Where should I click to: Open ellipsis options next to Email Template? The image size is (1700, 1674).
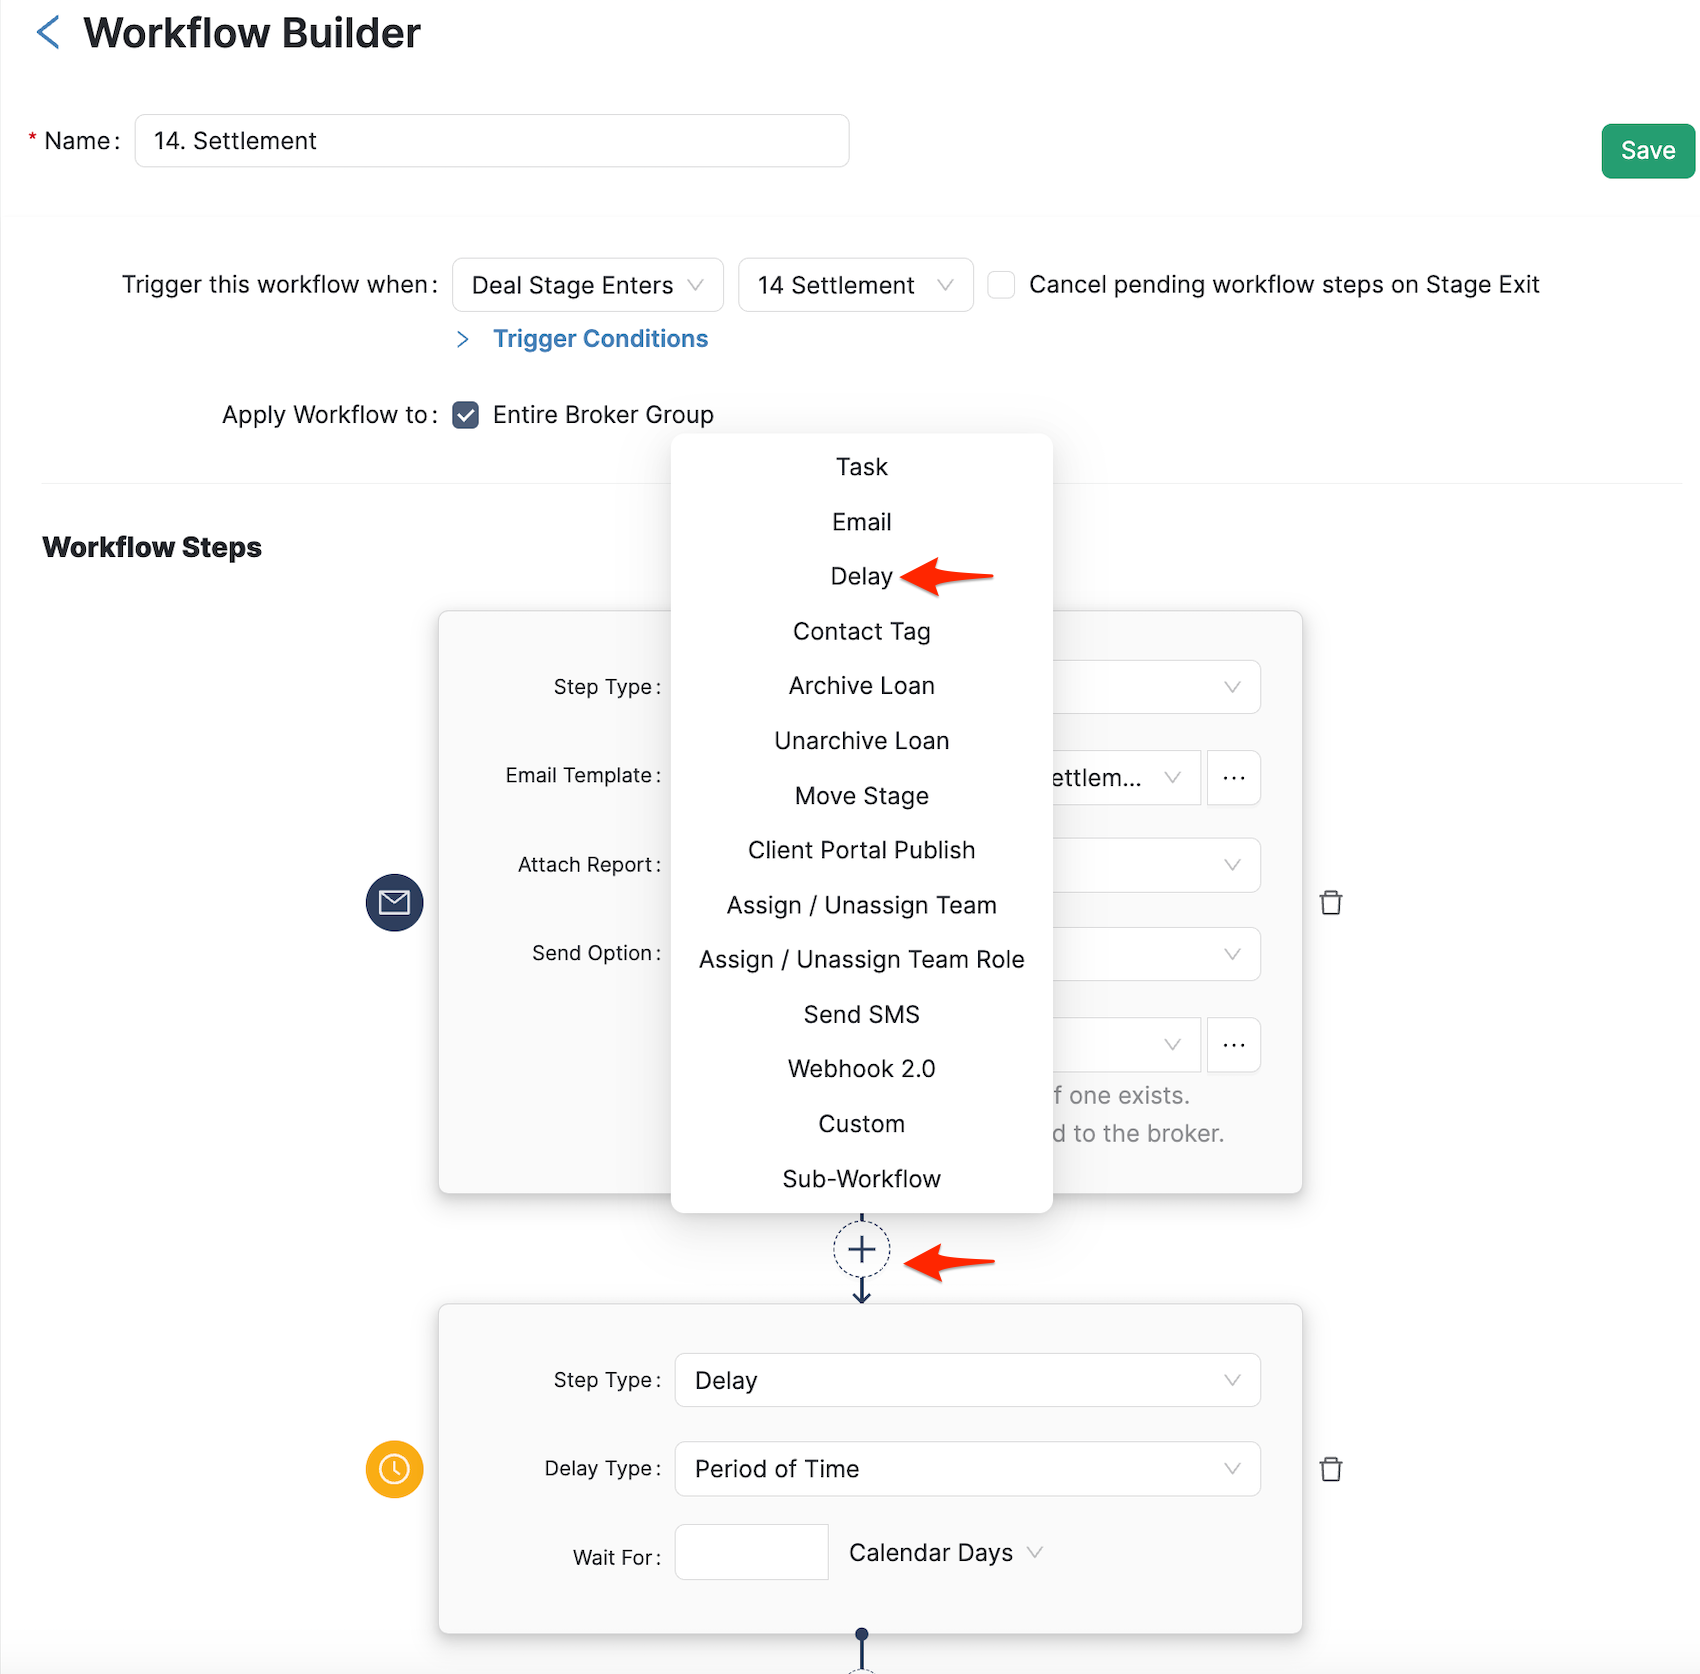[x=1233, y=778]
